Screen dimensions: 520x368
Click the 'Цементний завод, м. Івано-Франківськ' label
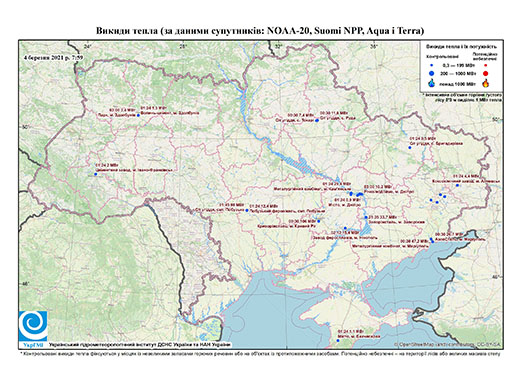pos(135,170)
